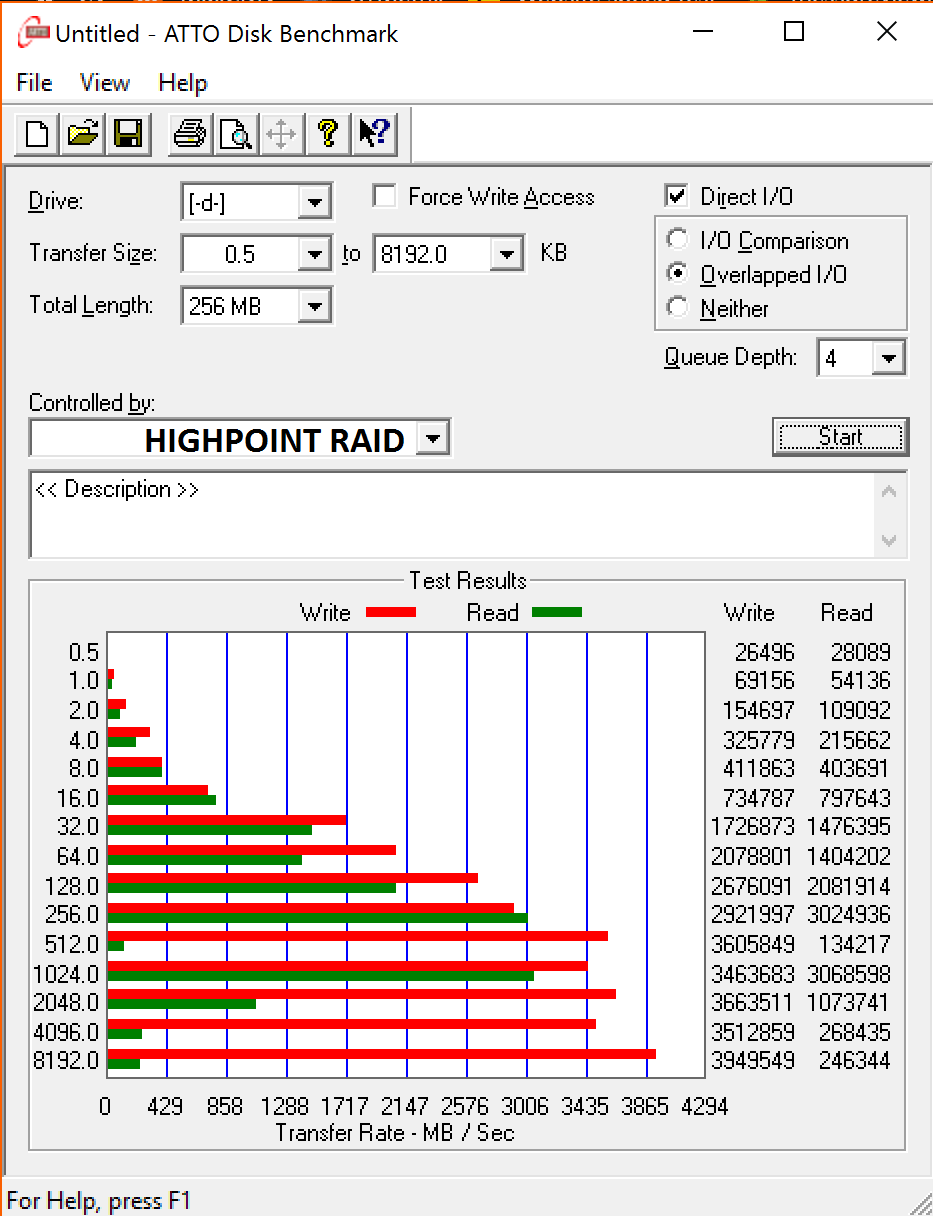Select the I/O Comparison radio button
This screenshot has width=933, height=1216.
pyautogui.click(x=678, y=241)
